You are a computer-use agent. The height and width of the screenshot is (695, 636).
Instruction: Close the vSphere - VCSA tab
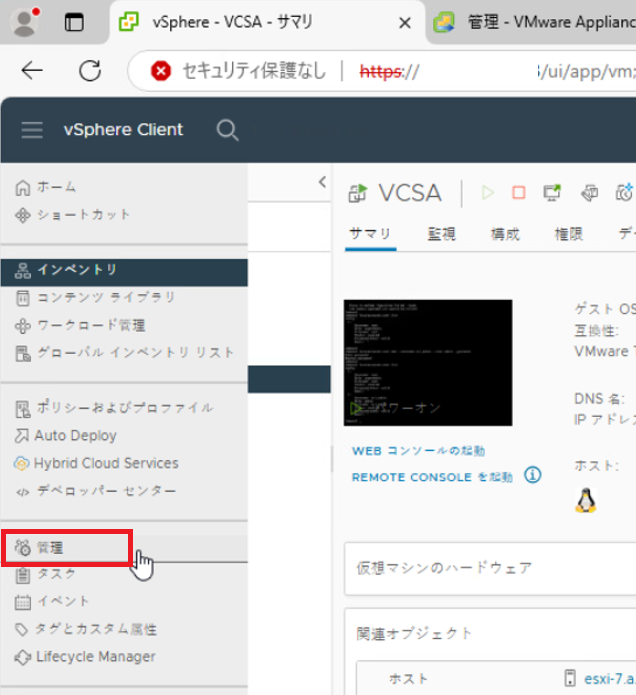coord(405,23)
